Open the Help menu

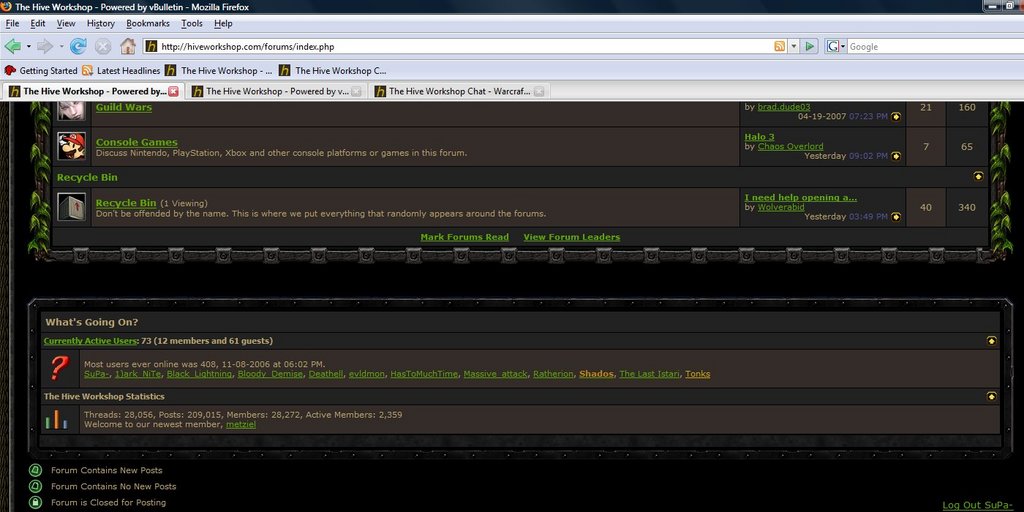223,24
